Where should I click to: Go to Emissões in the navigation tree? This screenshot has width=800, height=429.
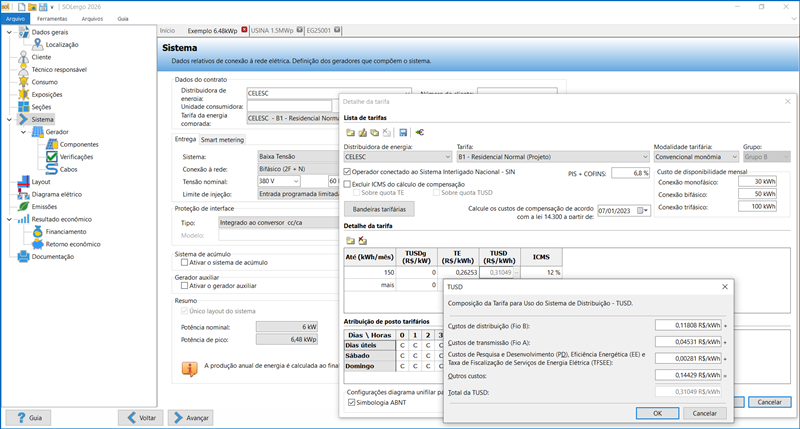tap(47, 206)
